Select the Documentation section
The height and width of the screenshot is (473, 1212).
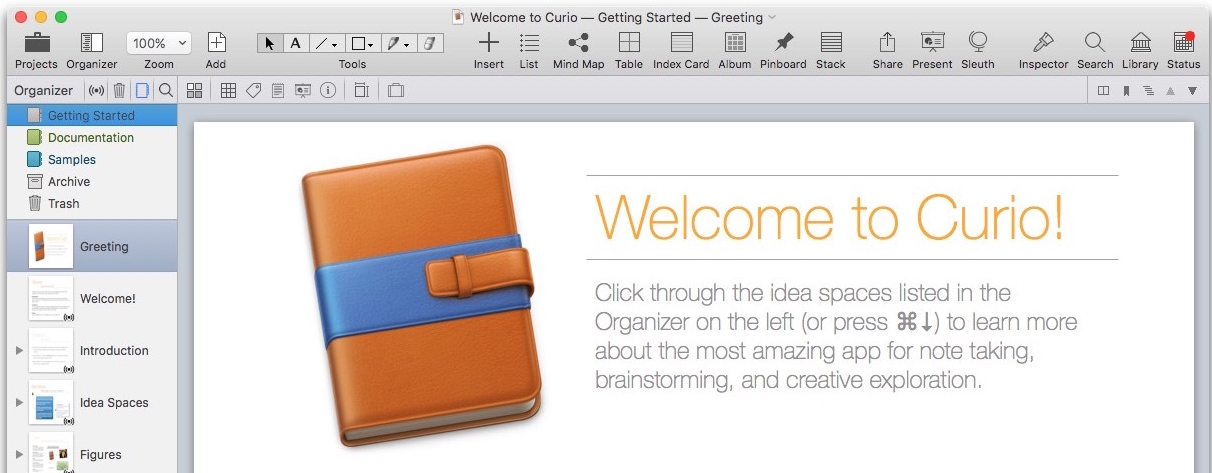coord(92,137)
